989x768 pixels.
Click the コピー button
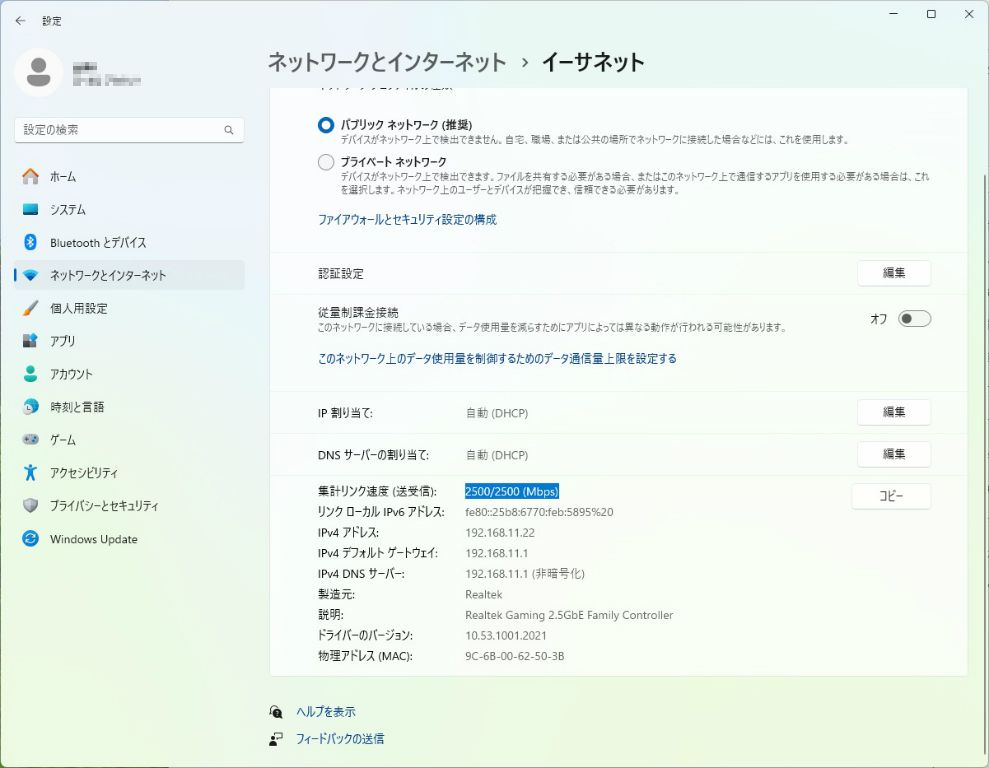890,496
